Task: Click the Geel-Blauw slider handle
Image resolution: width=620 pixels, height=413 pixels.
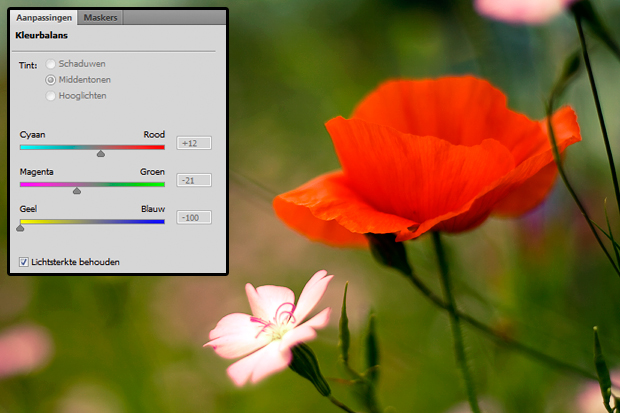Action: click(x=20, y=227)
